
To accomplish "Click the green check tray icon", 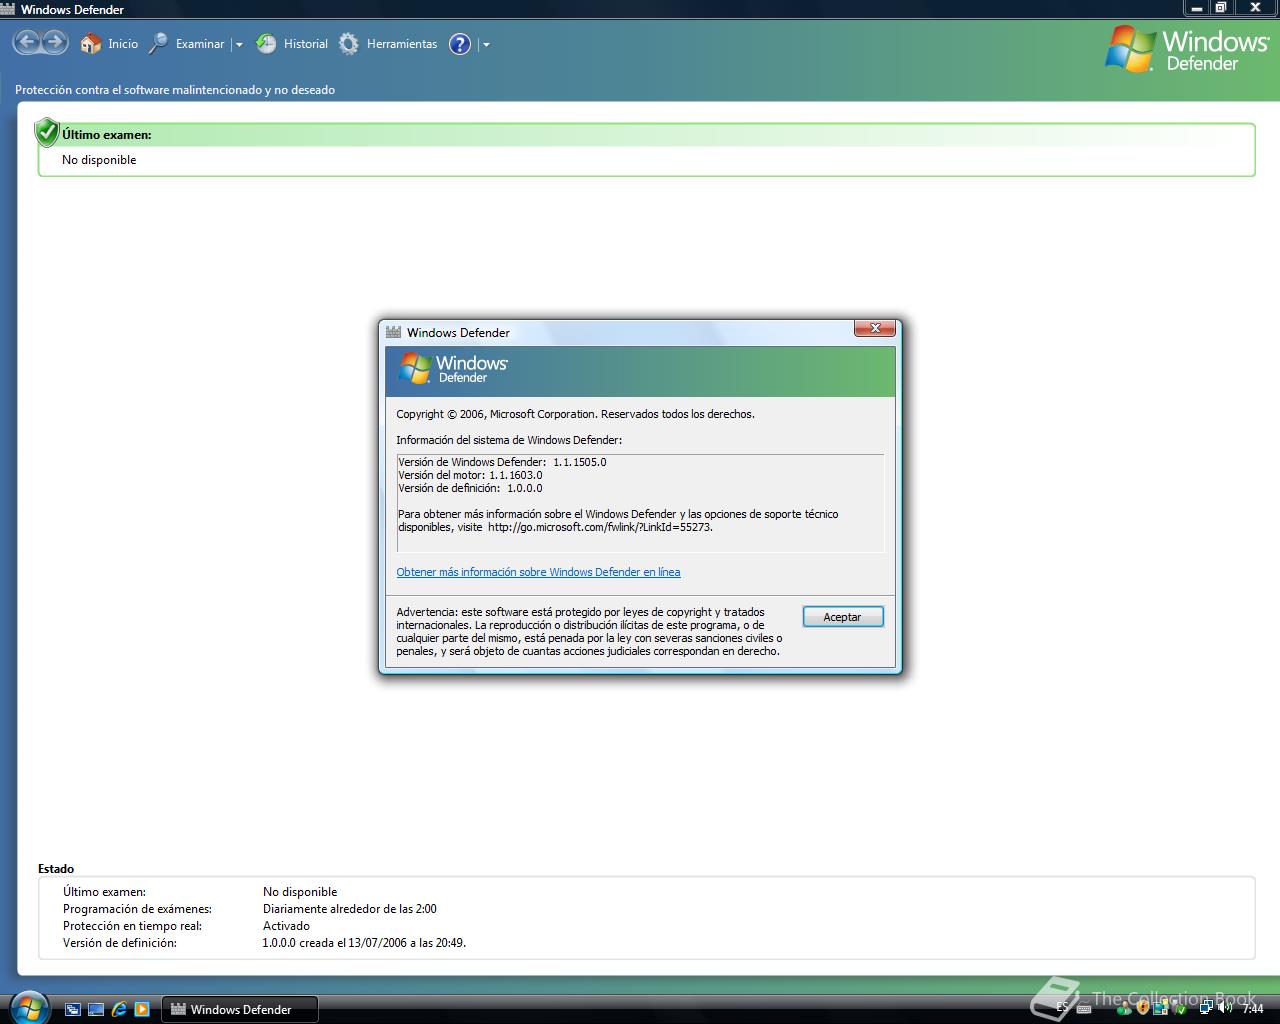I will (1180, 1009).
